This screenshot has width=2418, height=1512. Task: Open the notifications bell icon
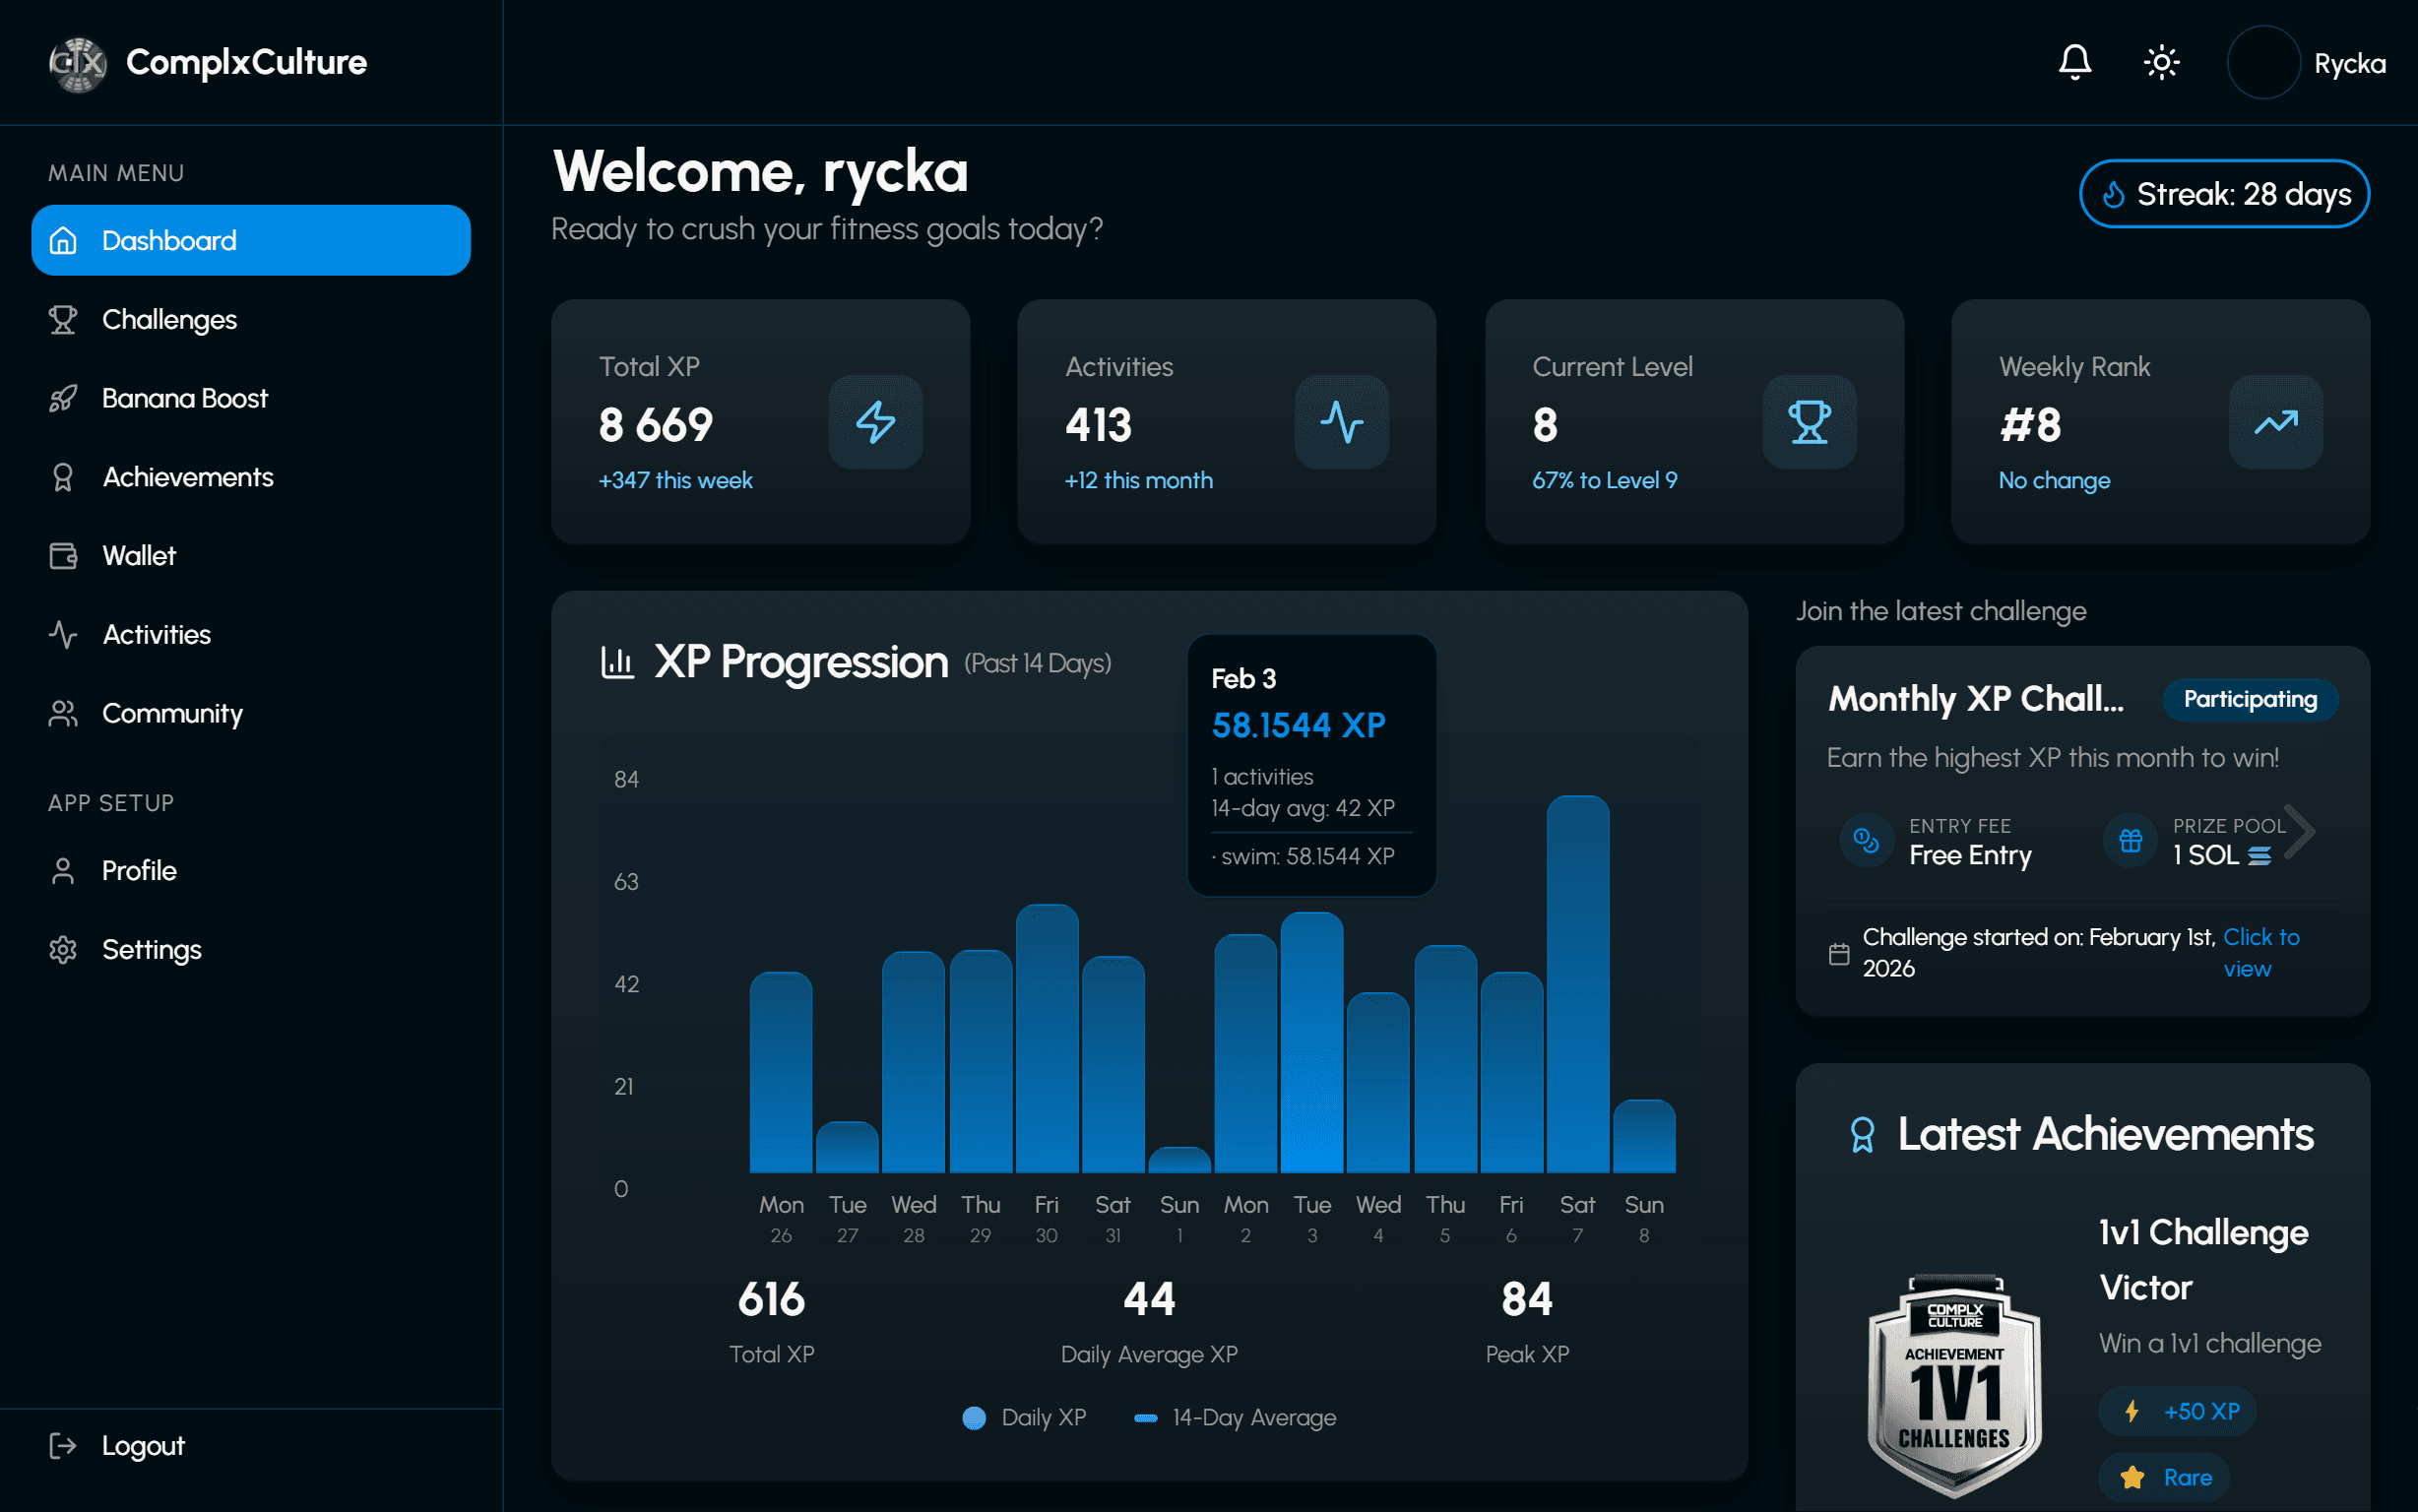tap(2074, 62)
